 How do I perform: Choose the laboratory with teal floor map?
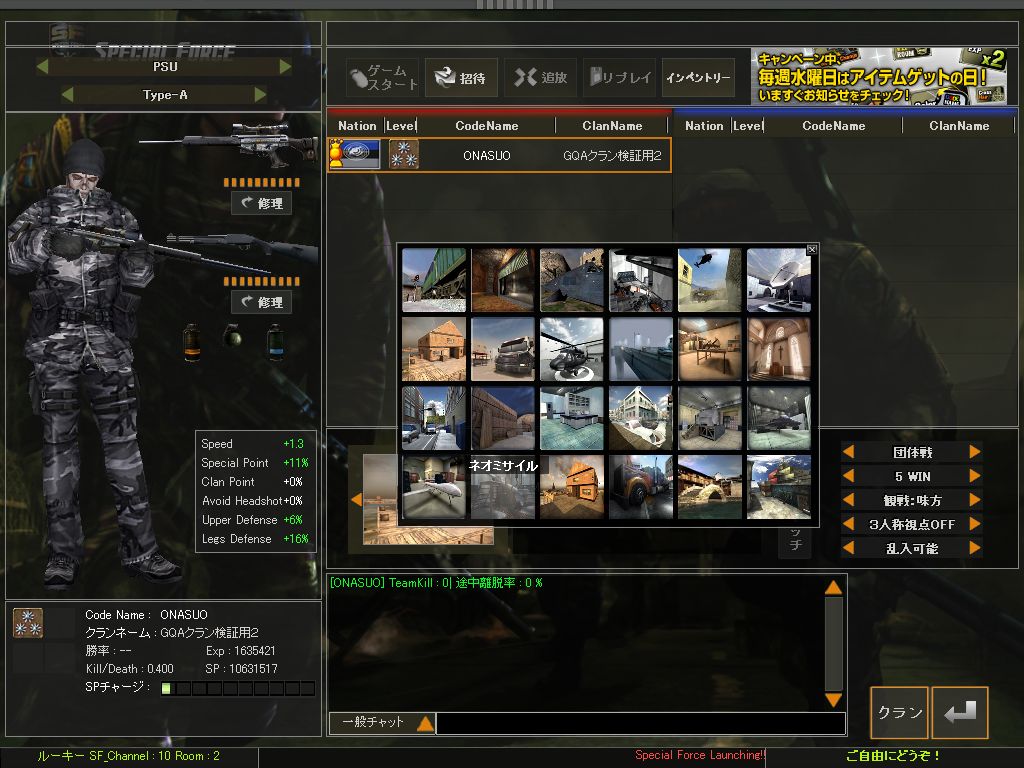click(x=572, y=419)
